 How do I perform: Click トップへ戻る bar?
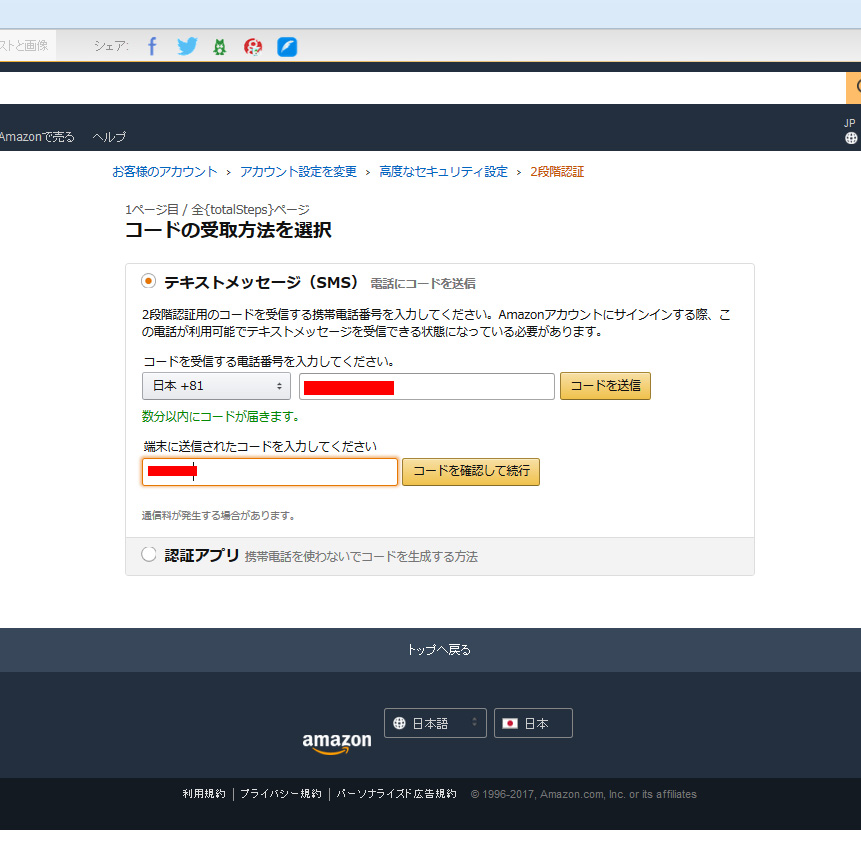click(x=430, y=650)
